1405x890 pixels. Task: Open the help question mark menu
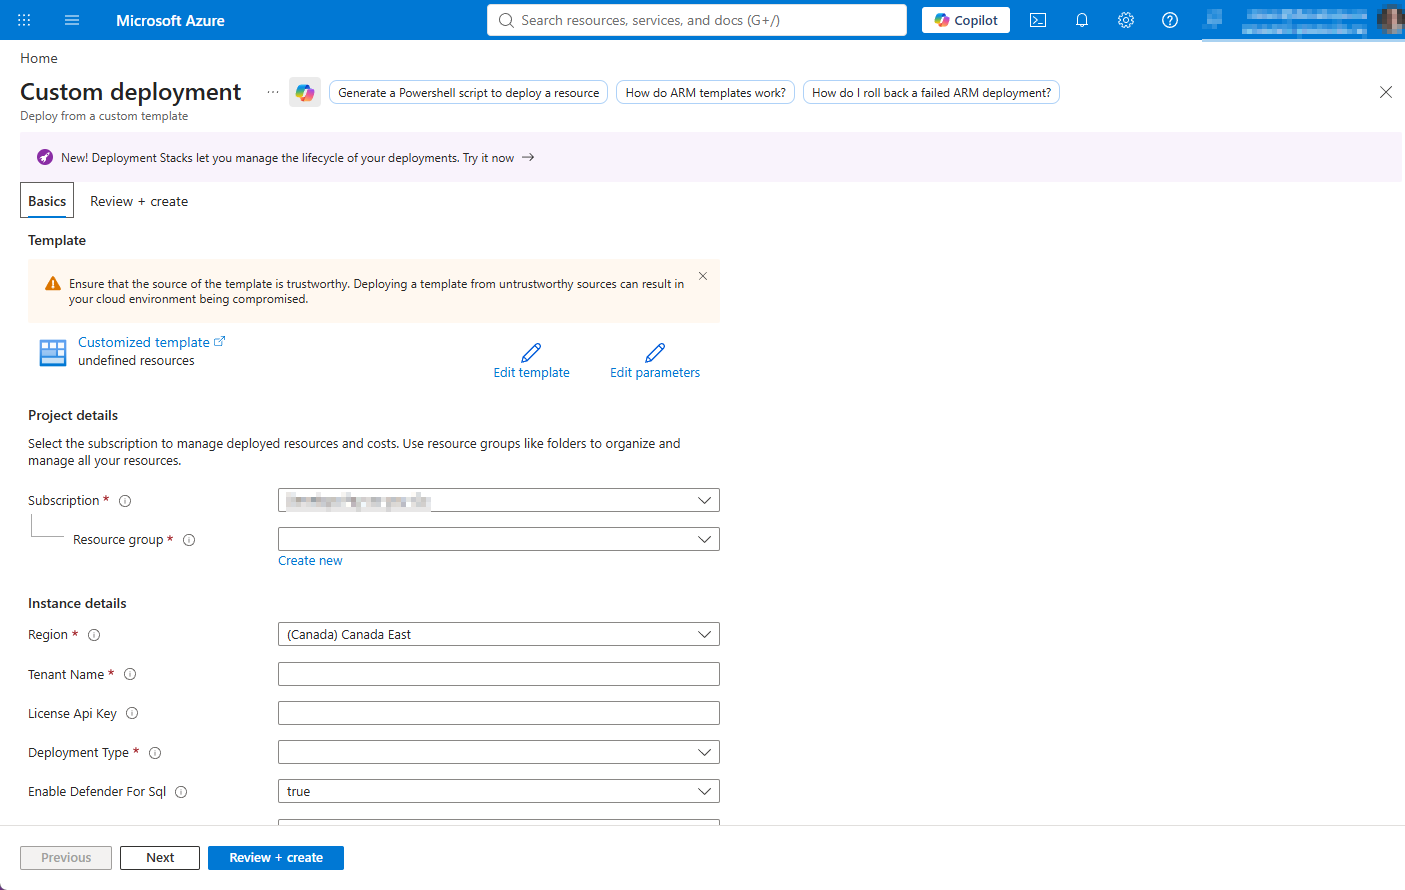point(1170,20)
